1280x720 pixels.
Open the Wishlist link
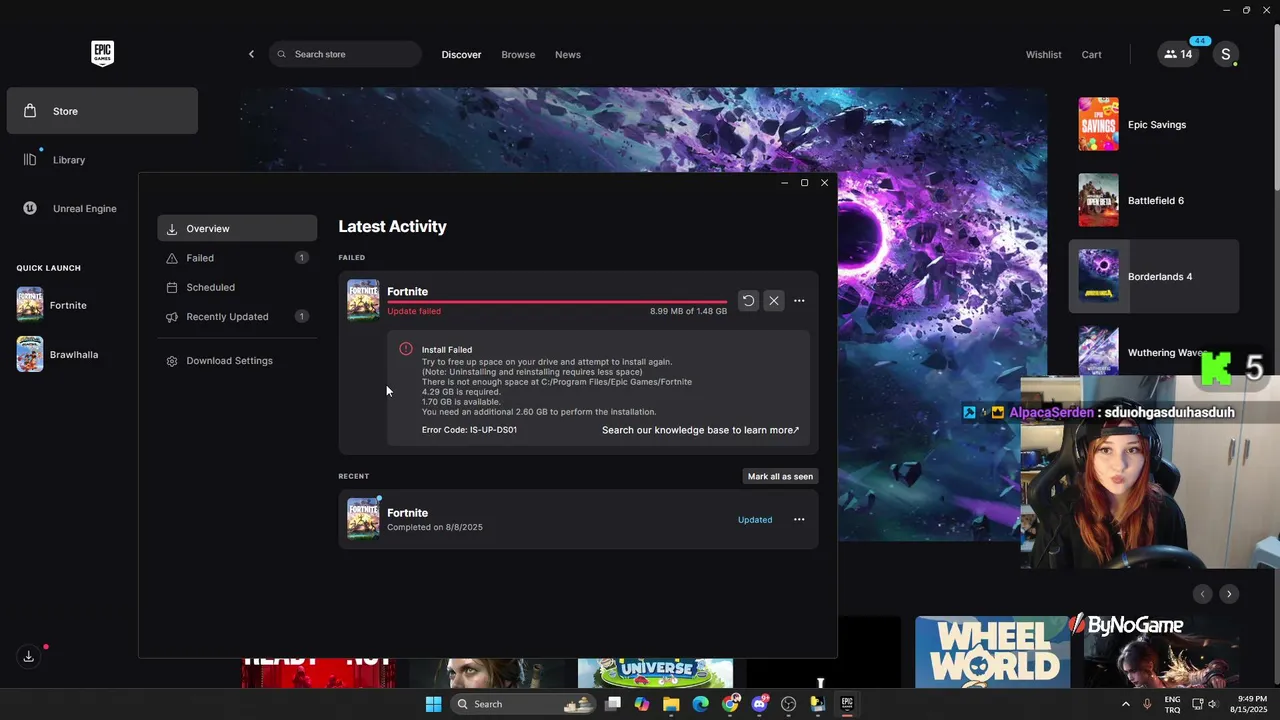point(1043,55)
